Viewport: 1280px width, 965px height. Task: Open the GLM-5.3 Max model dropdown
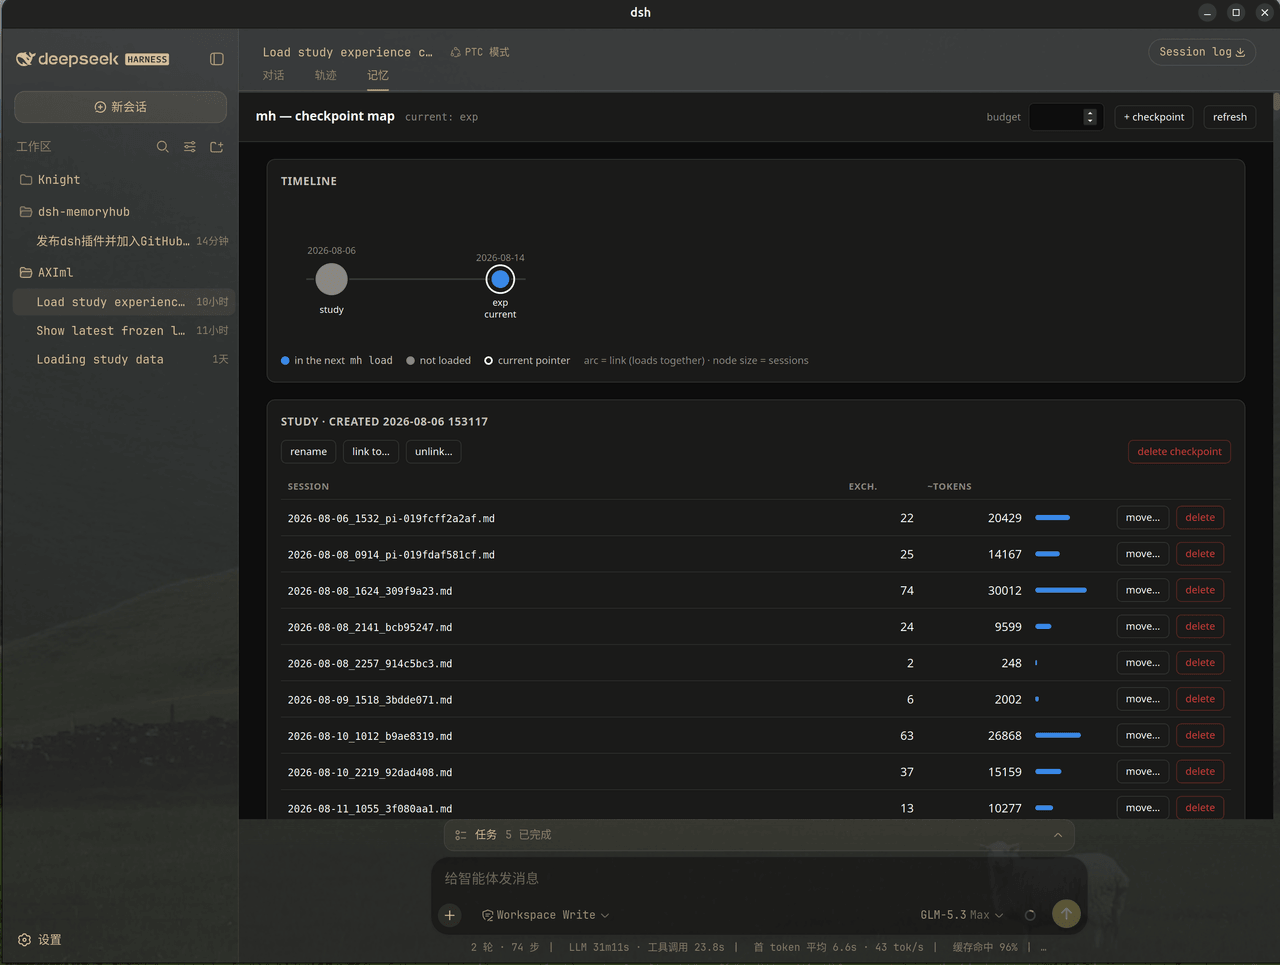click(962, 915)
